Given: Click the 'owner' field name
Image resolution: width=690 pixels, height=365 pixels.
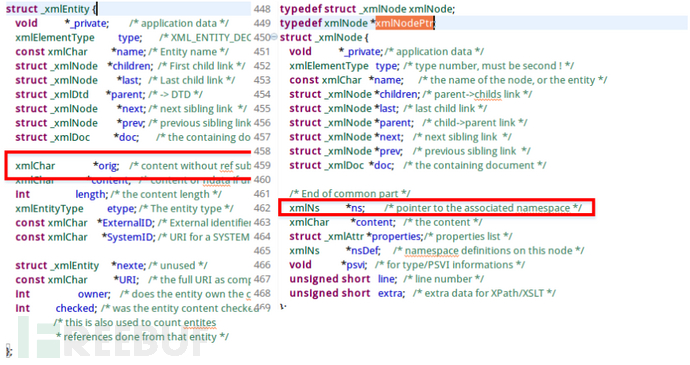Looking at the screenshot, I should pyautogui.click(x=94, y=294).
